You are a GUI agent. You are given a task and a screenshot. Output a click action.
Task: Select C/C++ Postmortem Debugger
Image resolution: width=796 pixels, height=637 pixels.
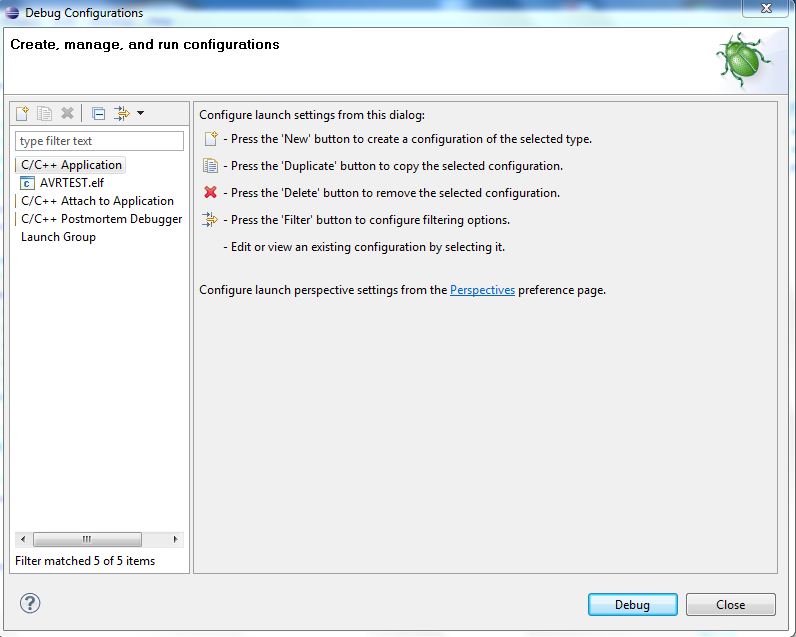pyautogui.click(x=102, y=219)
